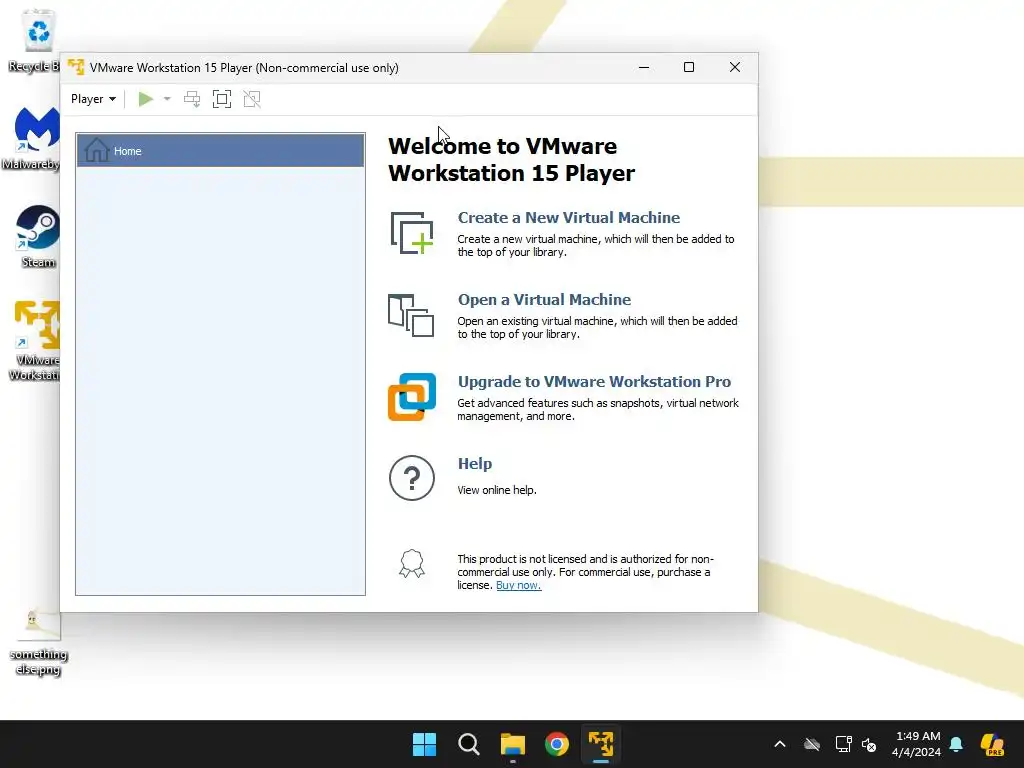Open notifications bell icon
1024x768 pixels.
tap(956, 744)
